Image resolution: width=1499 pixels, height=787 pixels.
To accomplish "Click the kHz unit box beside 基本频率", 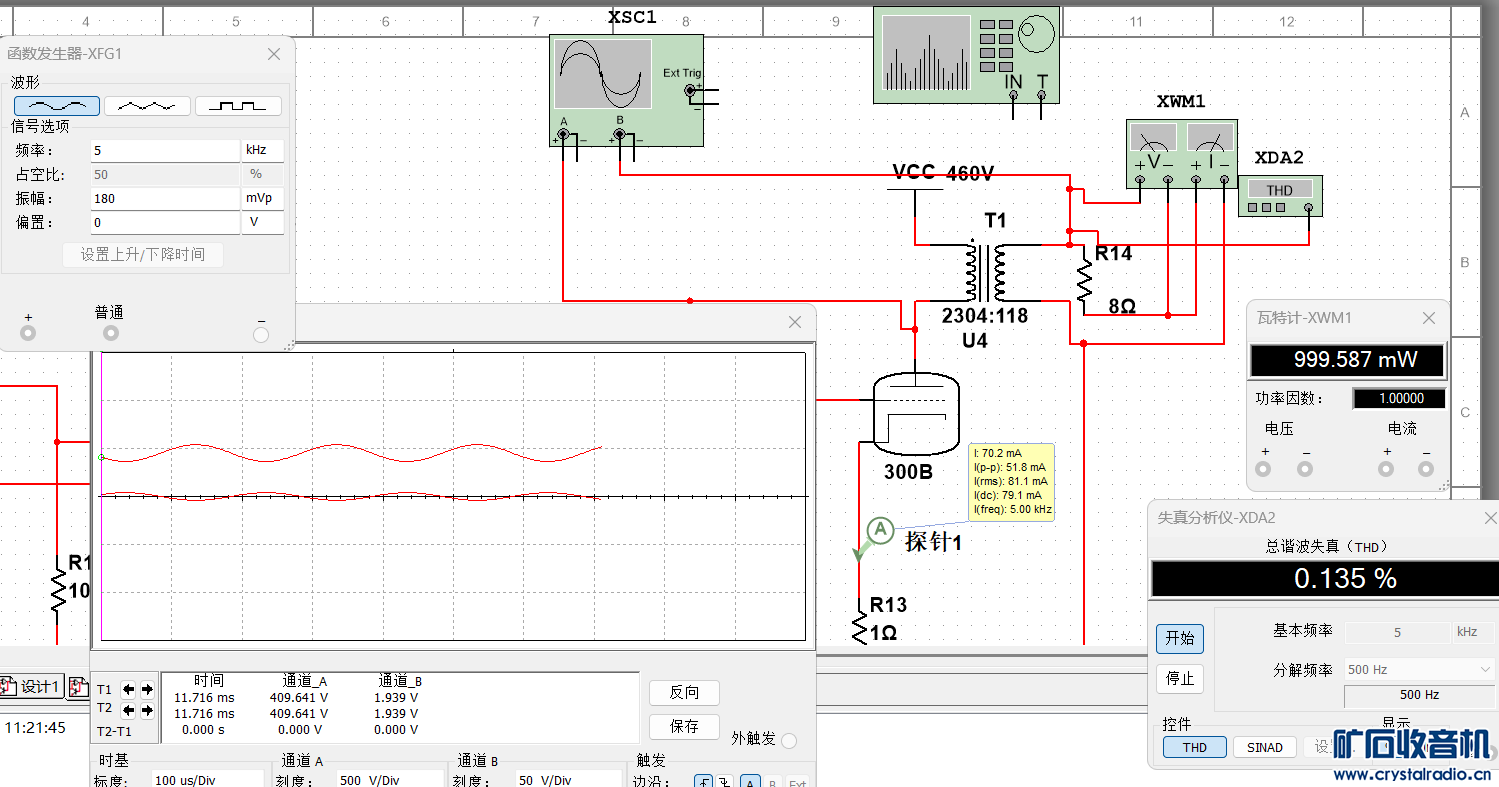I will pyautogui.click(x=1474, y=632).
